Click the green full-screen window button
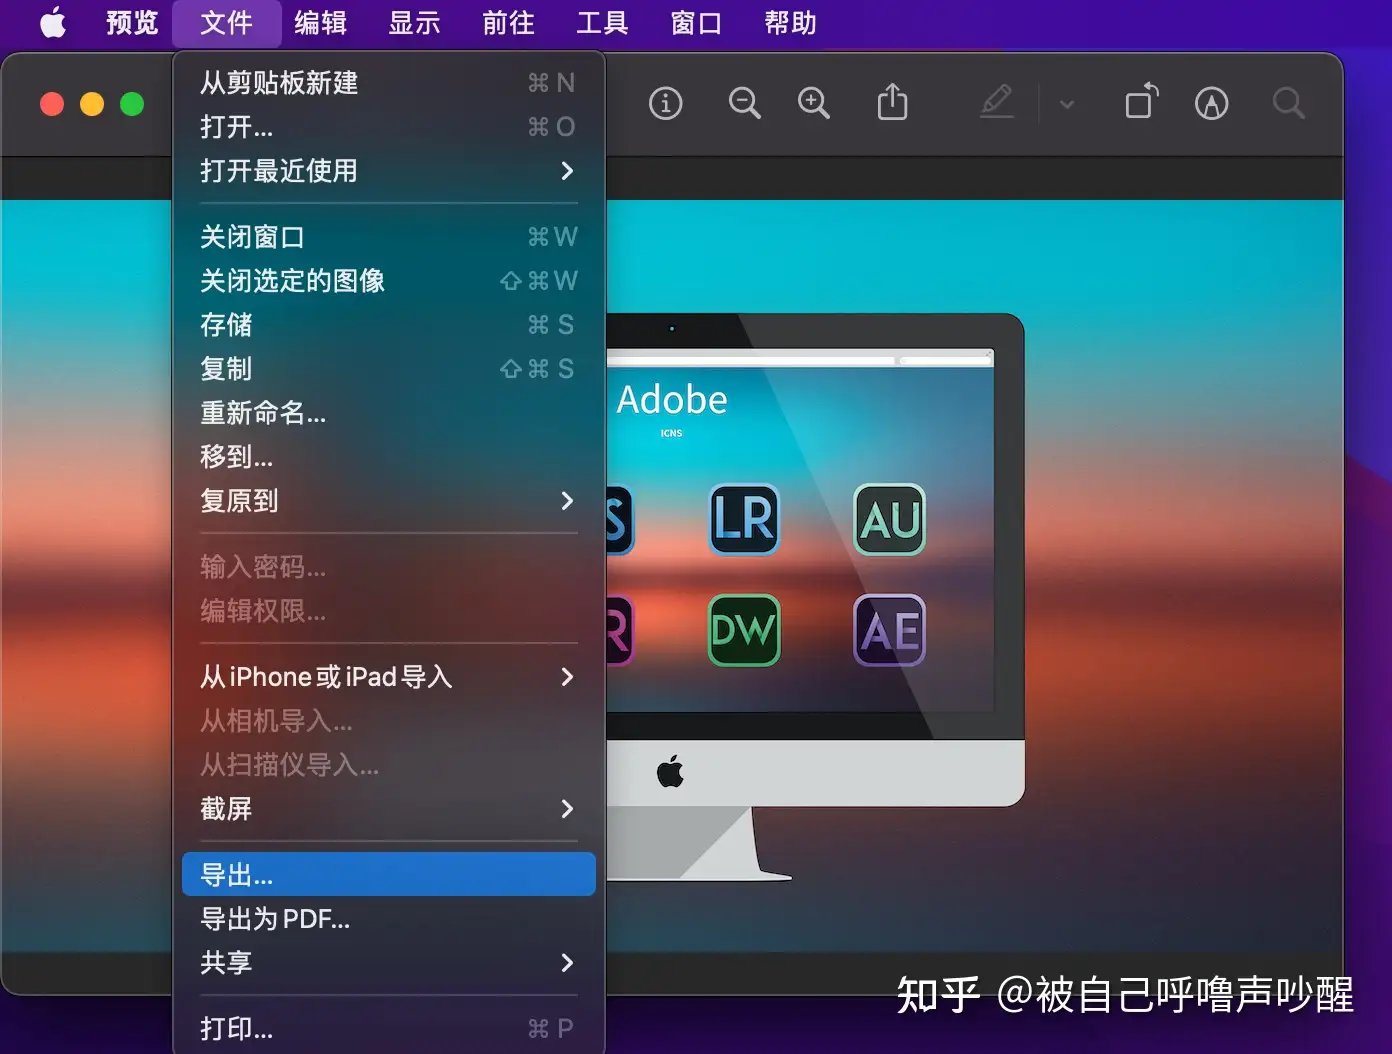This screenshot has height=1054, width=1392. pyautogui.click(x=132, y=104)
